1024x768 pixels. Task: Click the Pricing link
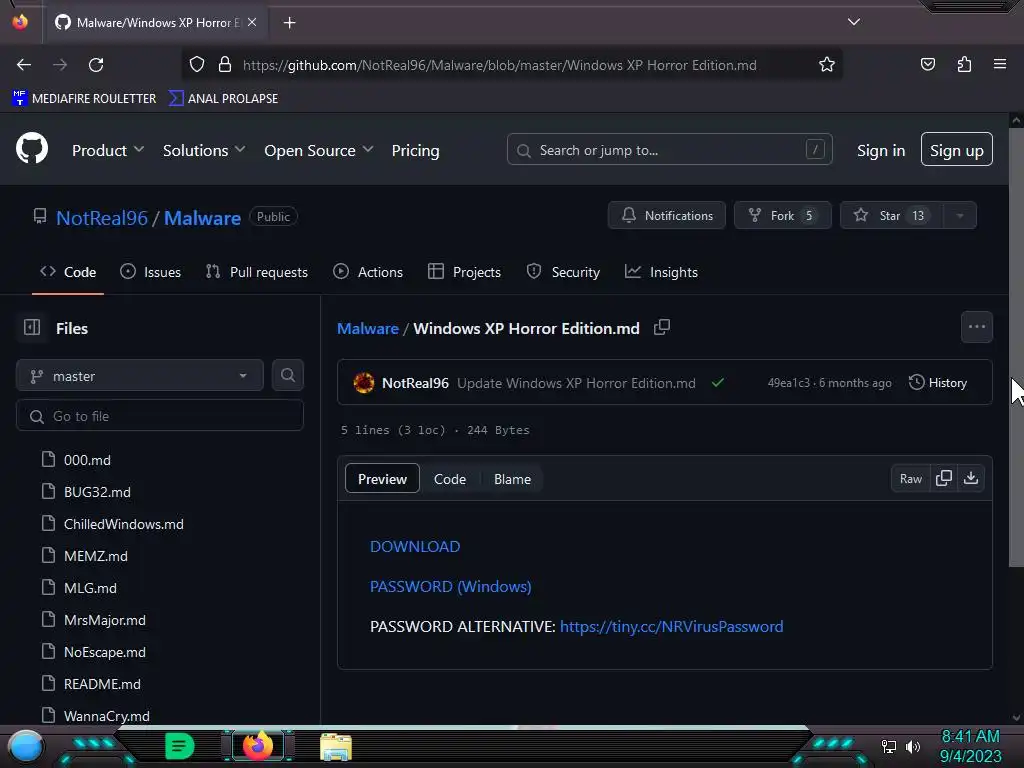pos(415,150)
